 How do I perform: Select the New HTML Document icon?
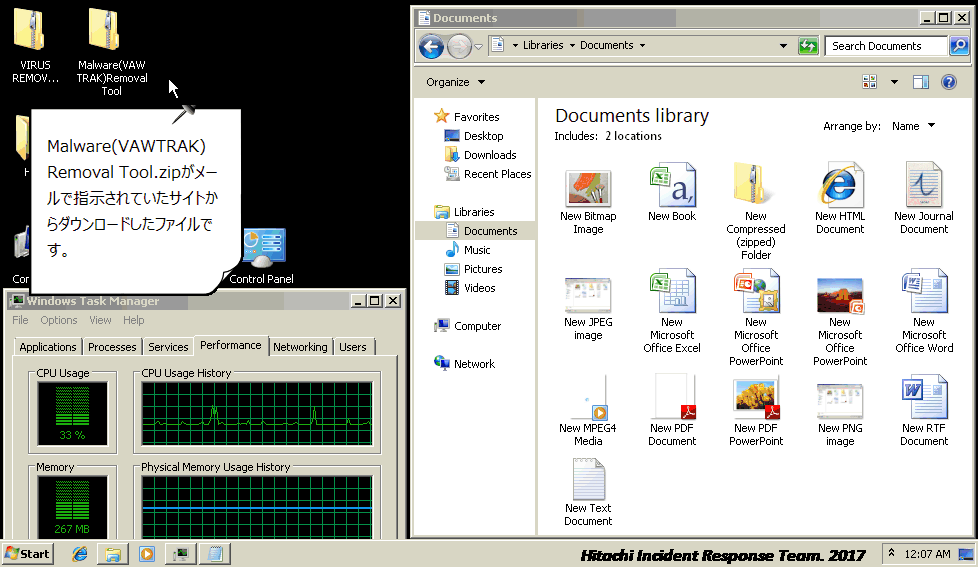point(839,198)
